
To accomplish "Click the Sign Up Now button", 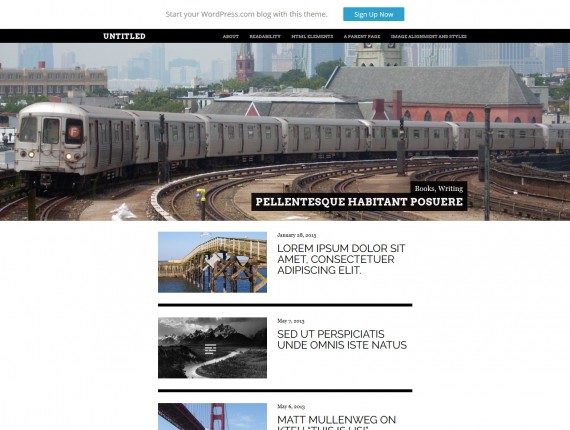I will (x=373, y=14).
